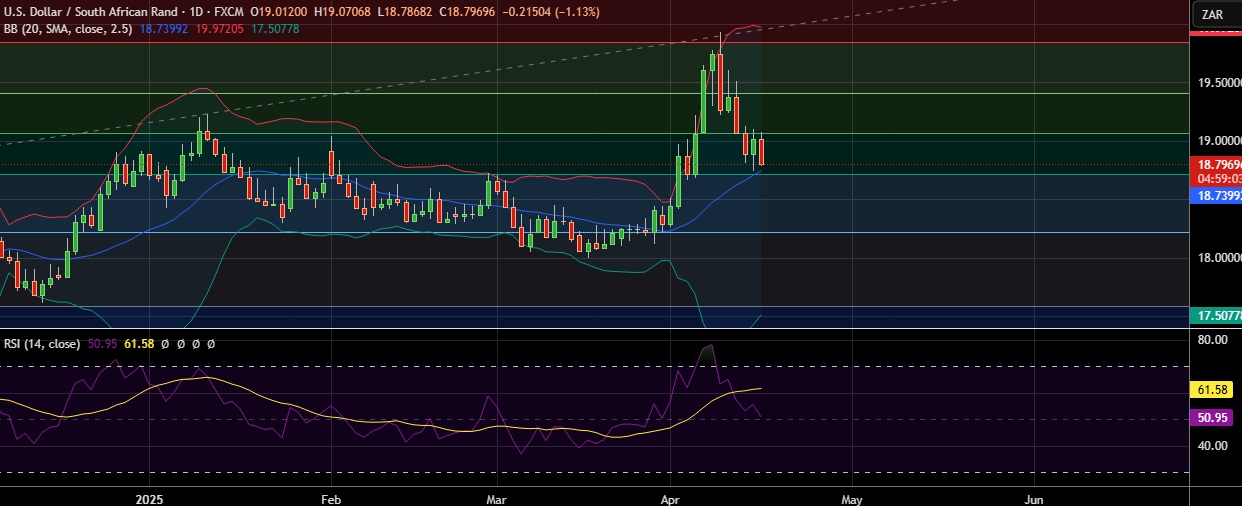Click the 19.00000 price axis label
The image size is (1242, 506).
[x=1219, y=141]
